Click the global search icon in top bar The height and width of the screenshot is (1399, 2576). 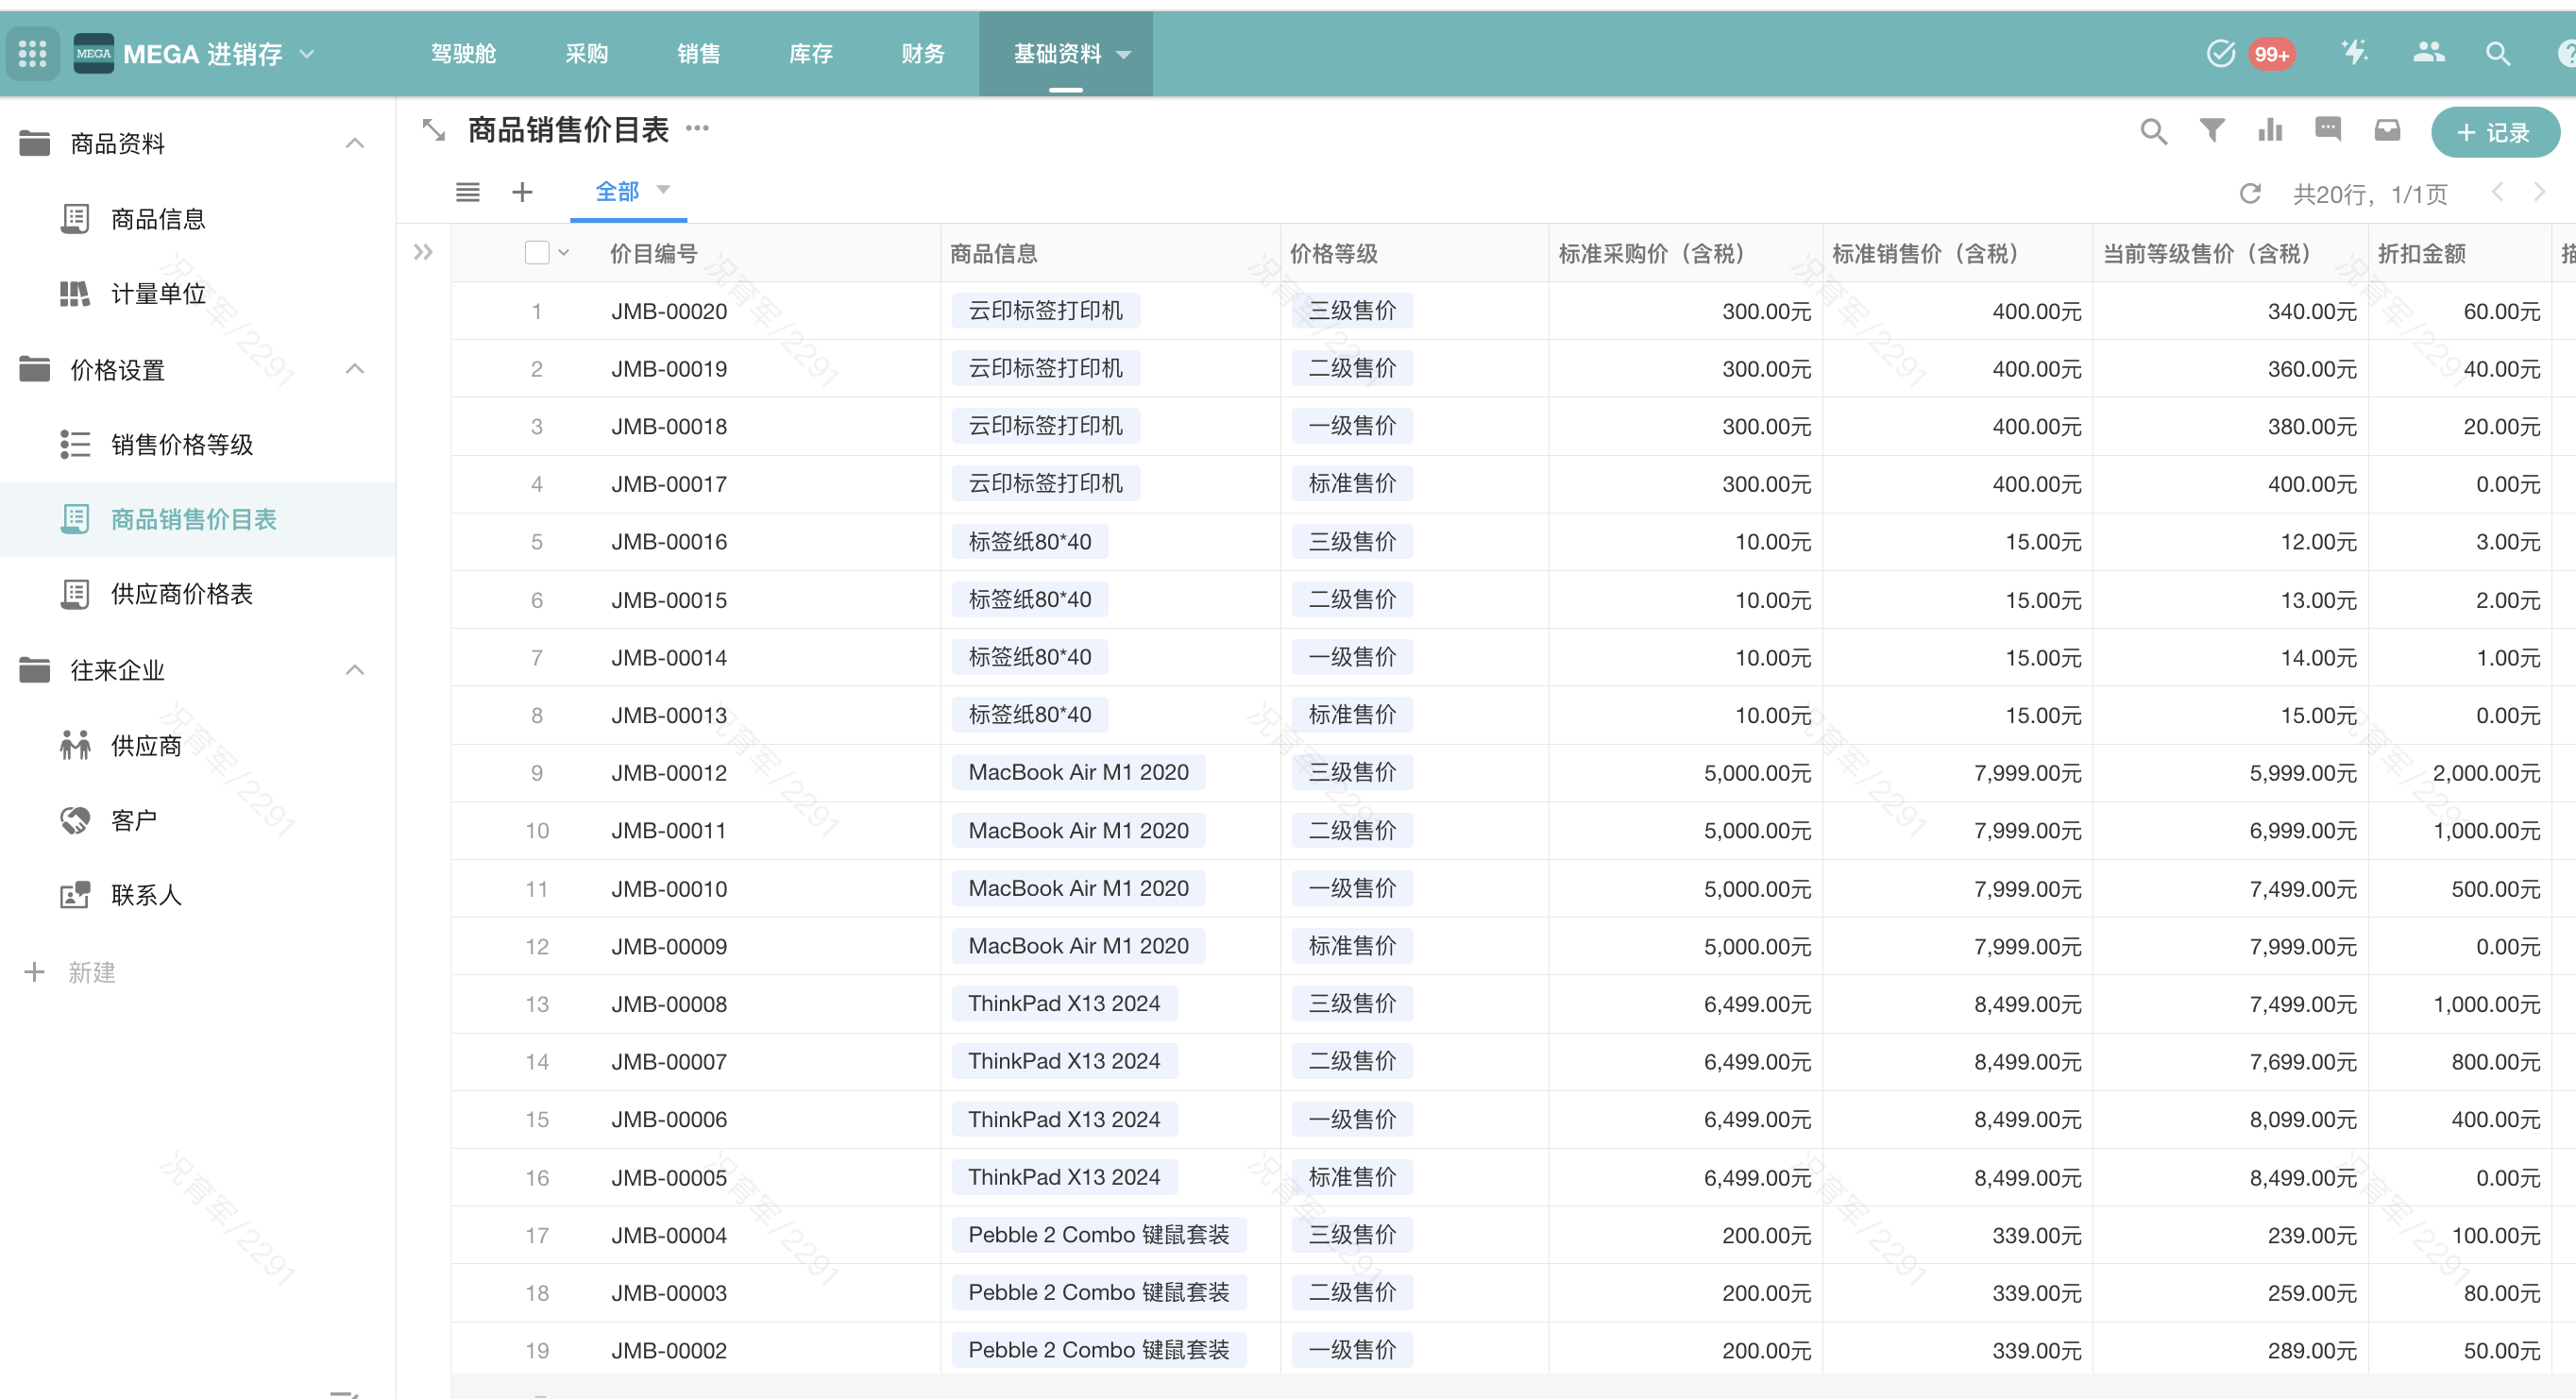click(x=2498, y=54)
